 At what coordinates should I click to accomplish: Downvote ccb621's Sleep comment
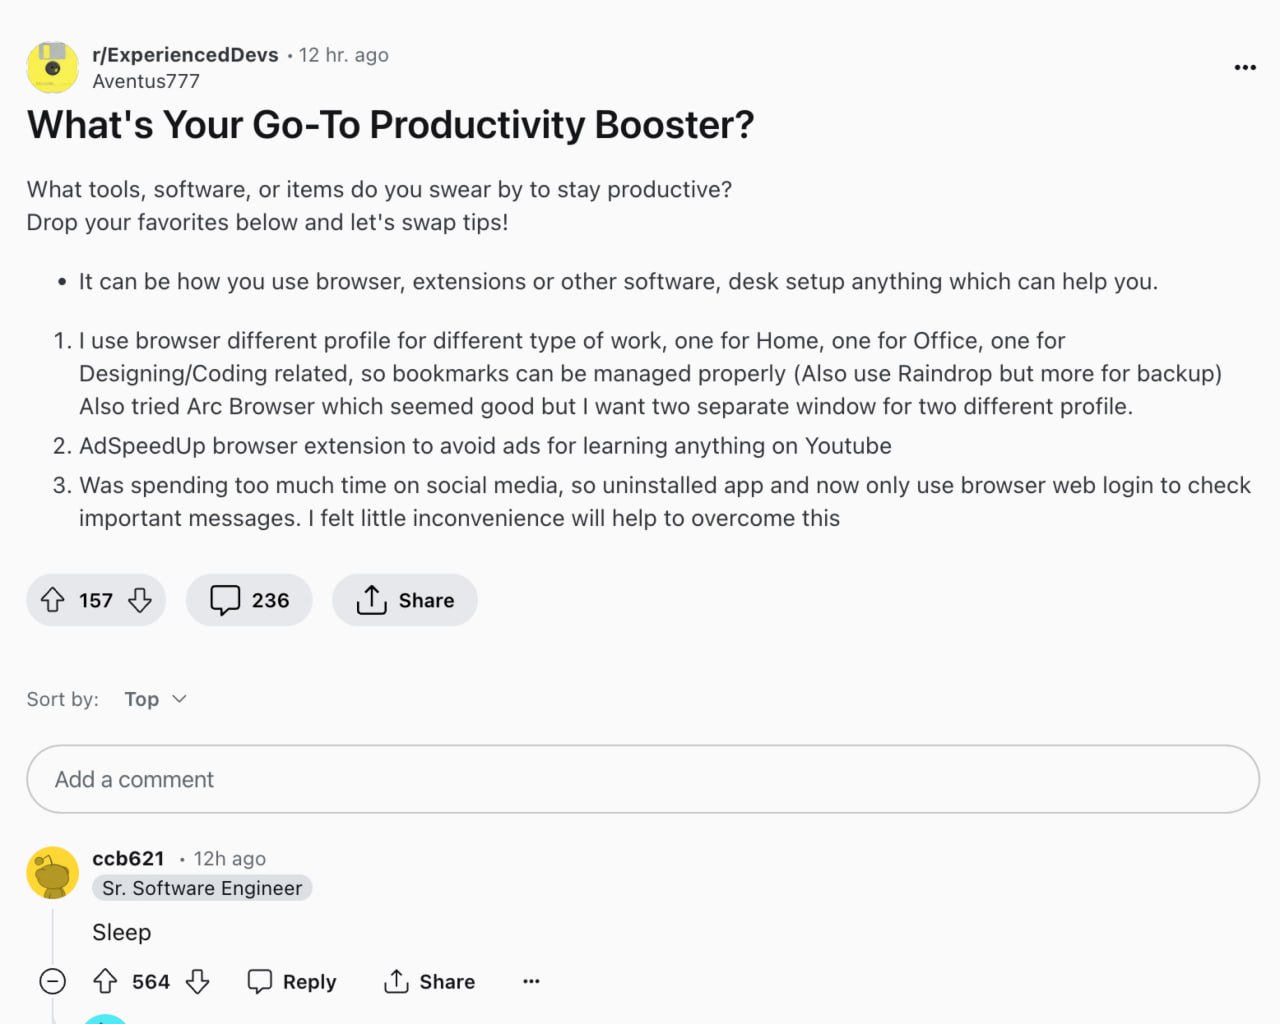(x=198, y=981)
